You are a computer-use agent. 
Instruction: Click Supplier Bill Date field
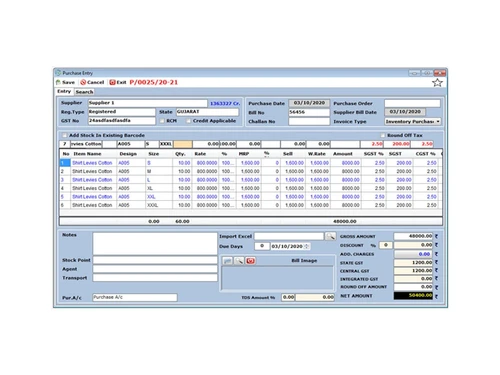(x=405, y=112)
